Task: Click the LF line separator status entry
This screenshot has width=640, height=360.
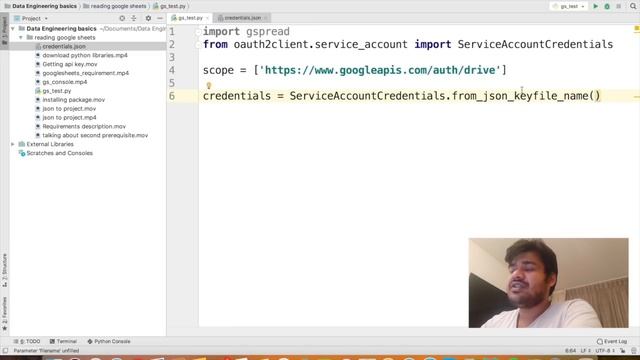Action: pyautogui.click(x=585, y=351)
